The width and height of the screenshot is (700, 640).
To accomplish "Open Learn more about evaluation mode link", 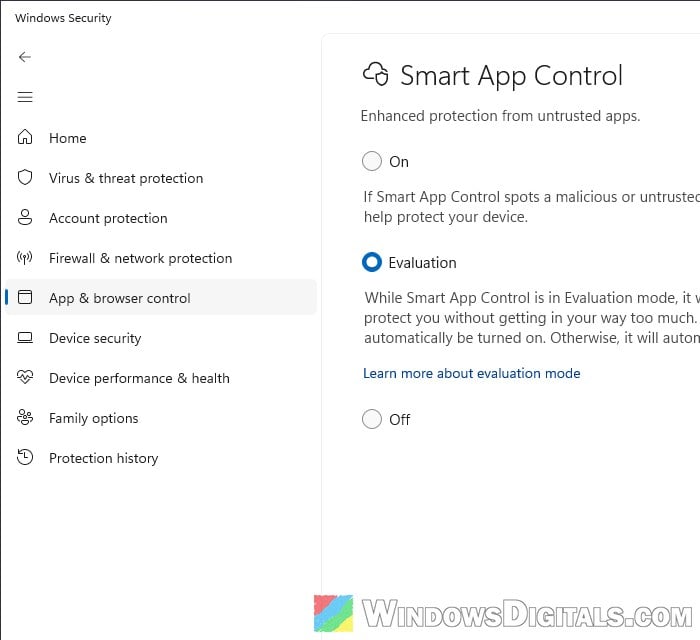I will tap(471, 373).
